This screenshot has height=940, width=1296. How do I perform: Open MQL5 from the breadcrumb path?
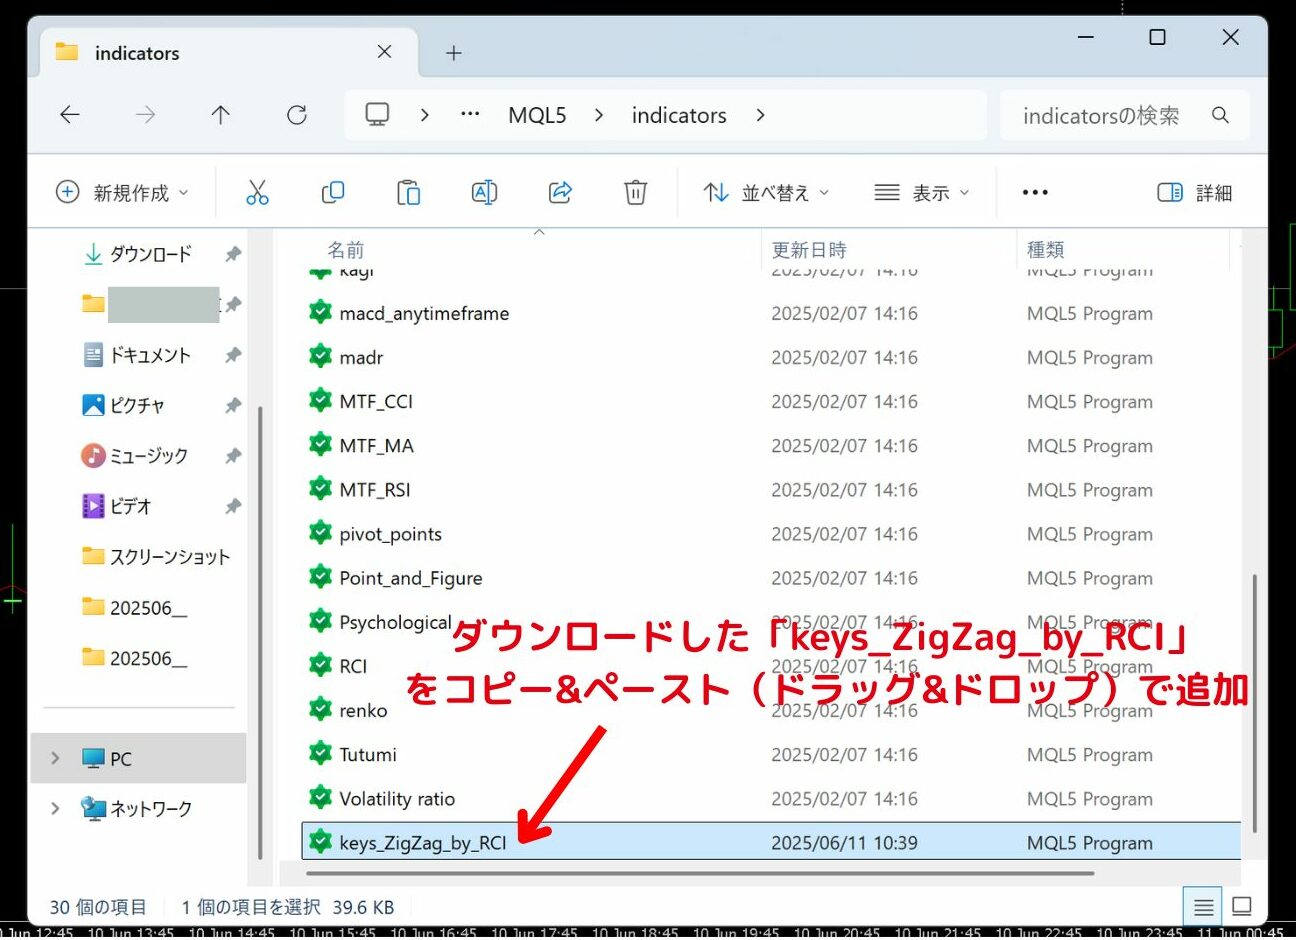(537, 114)
